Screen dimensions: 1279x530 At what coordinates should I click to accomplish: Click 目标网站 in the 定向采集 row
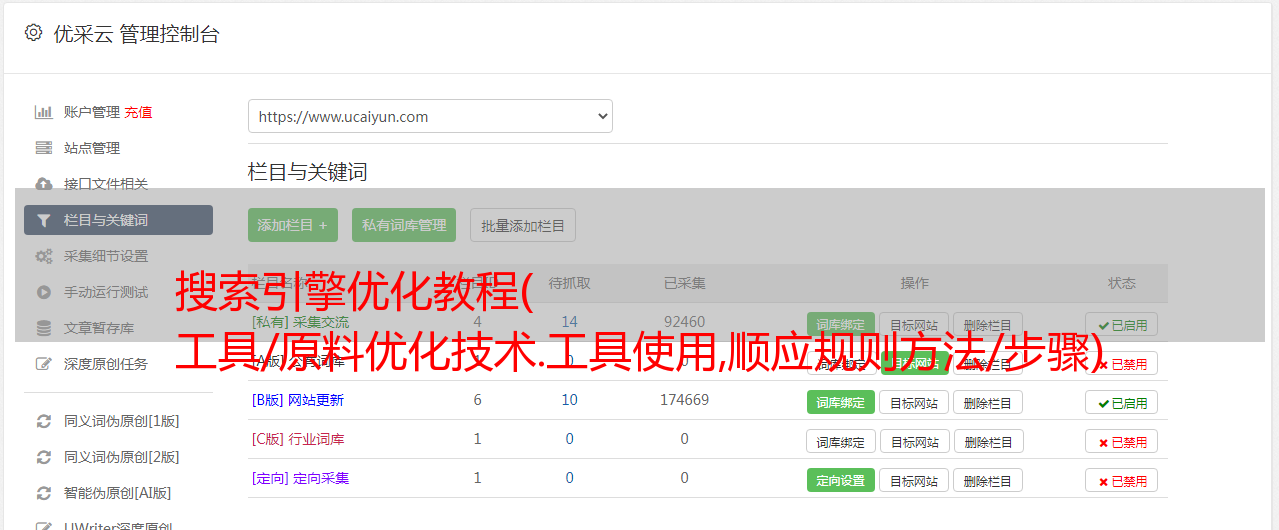click(915, 480)
